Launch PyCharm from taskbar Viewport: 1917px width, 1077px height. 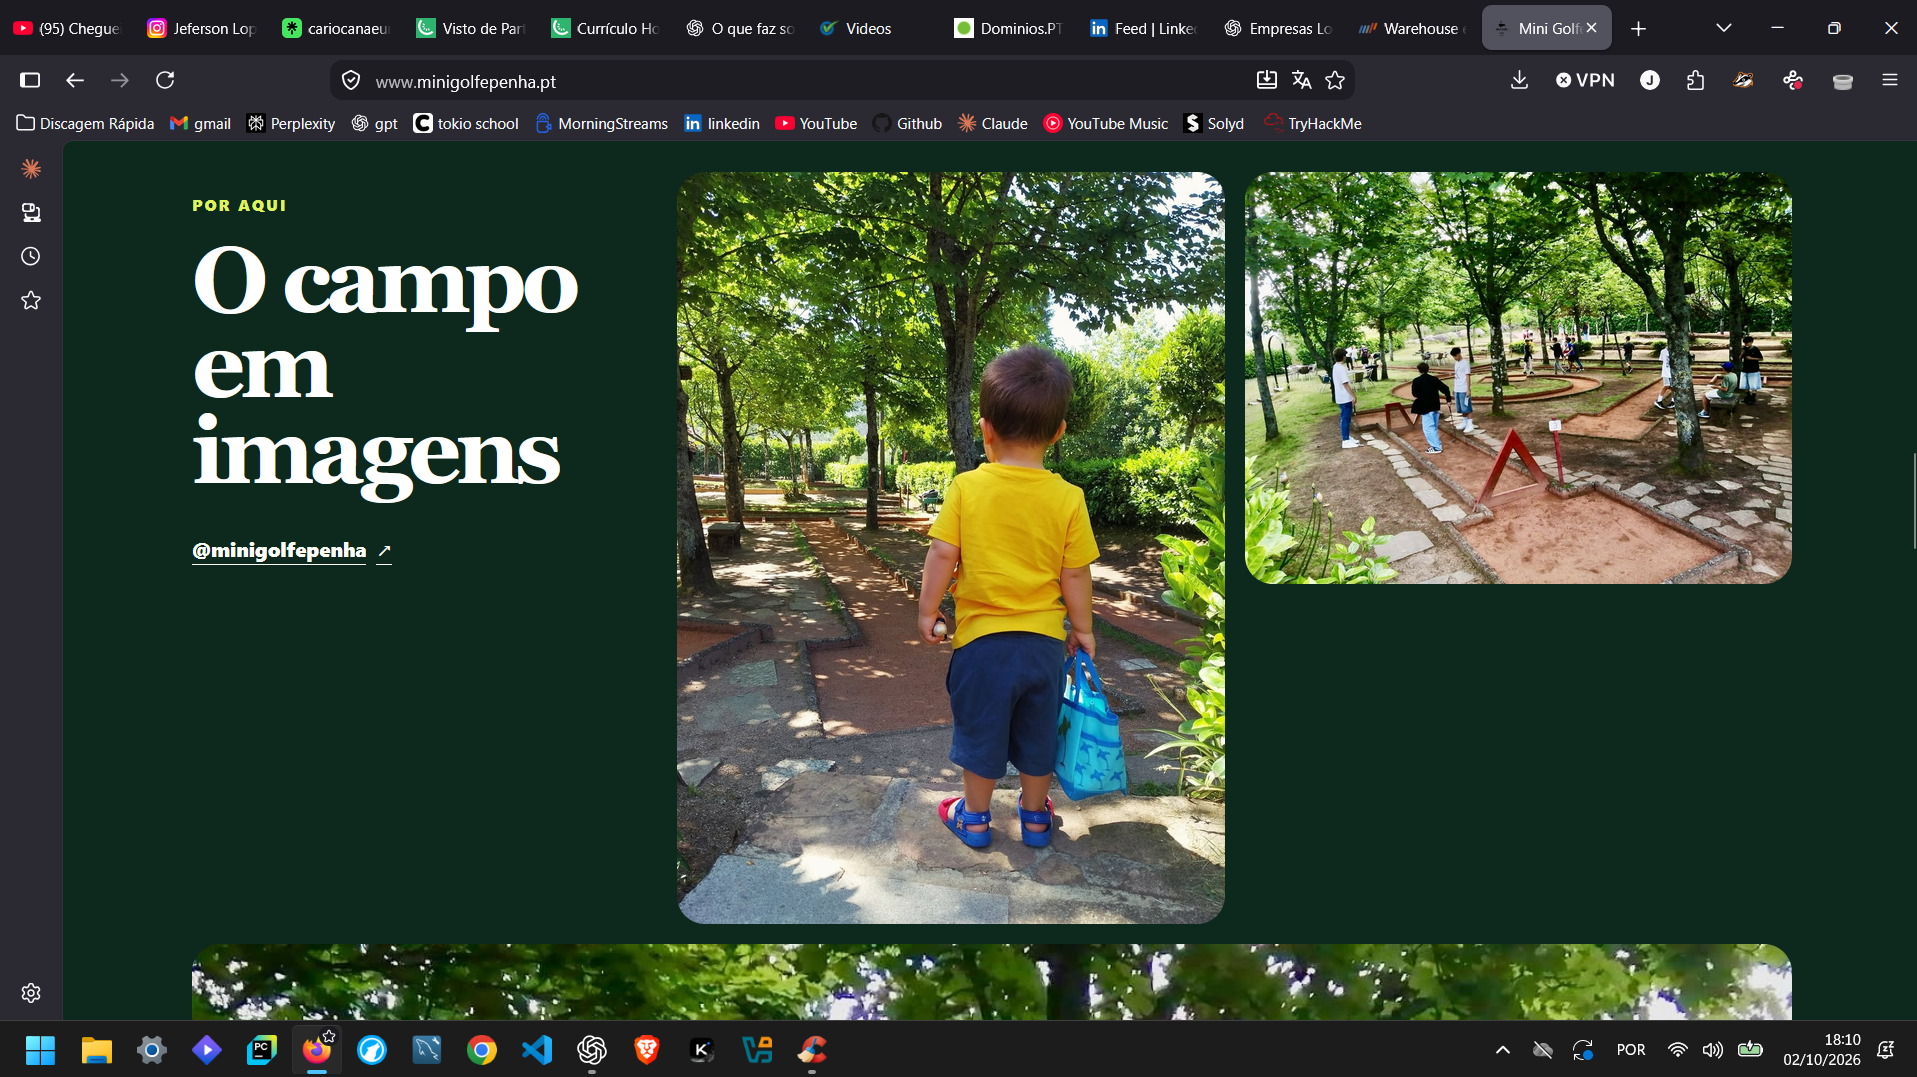(x=261, y=1050)
